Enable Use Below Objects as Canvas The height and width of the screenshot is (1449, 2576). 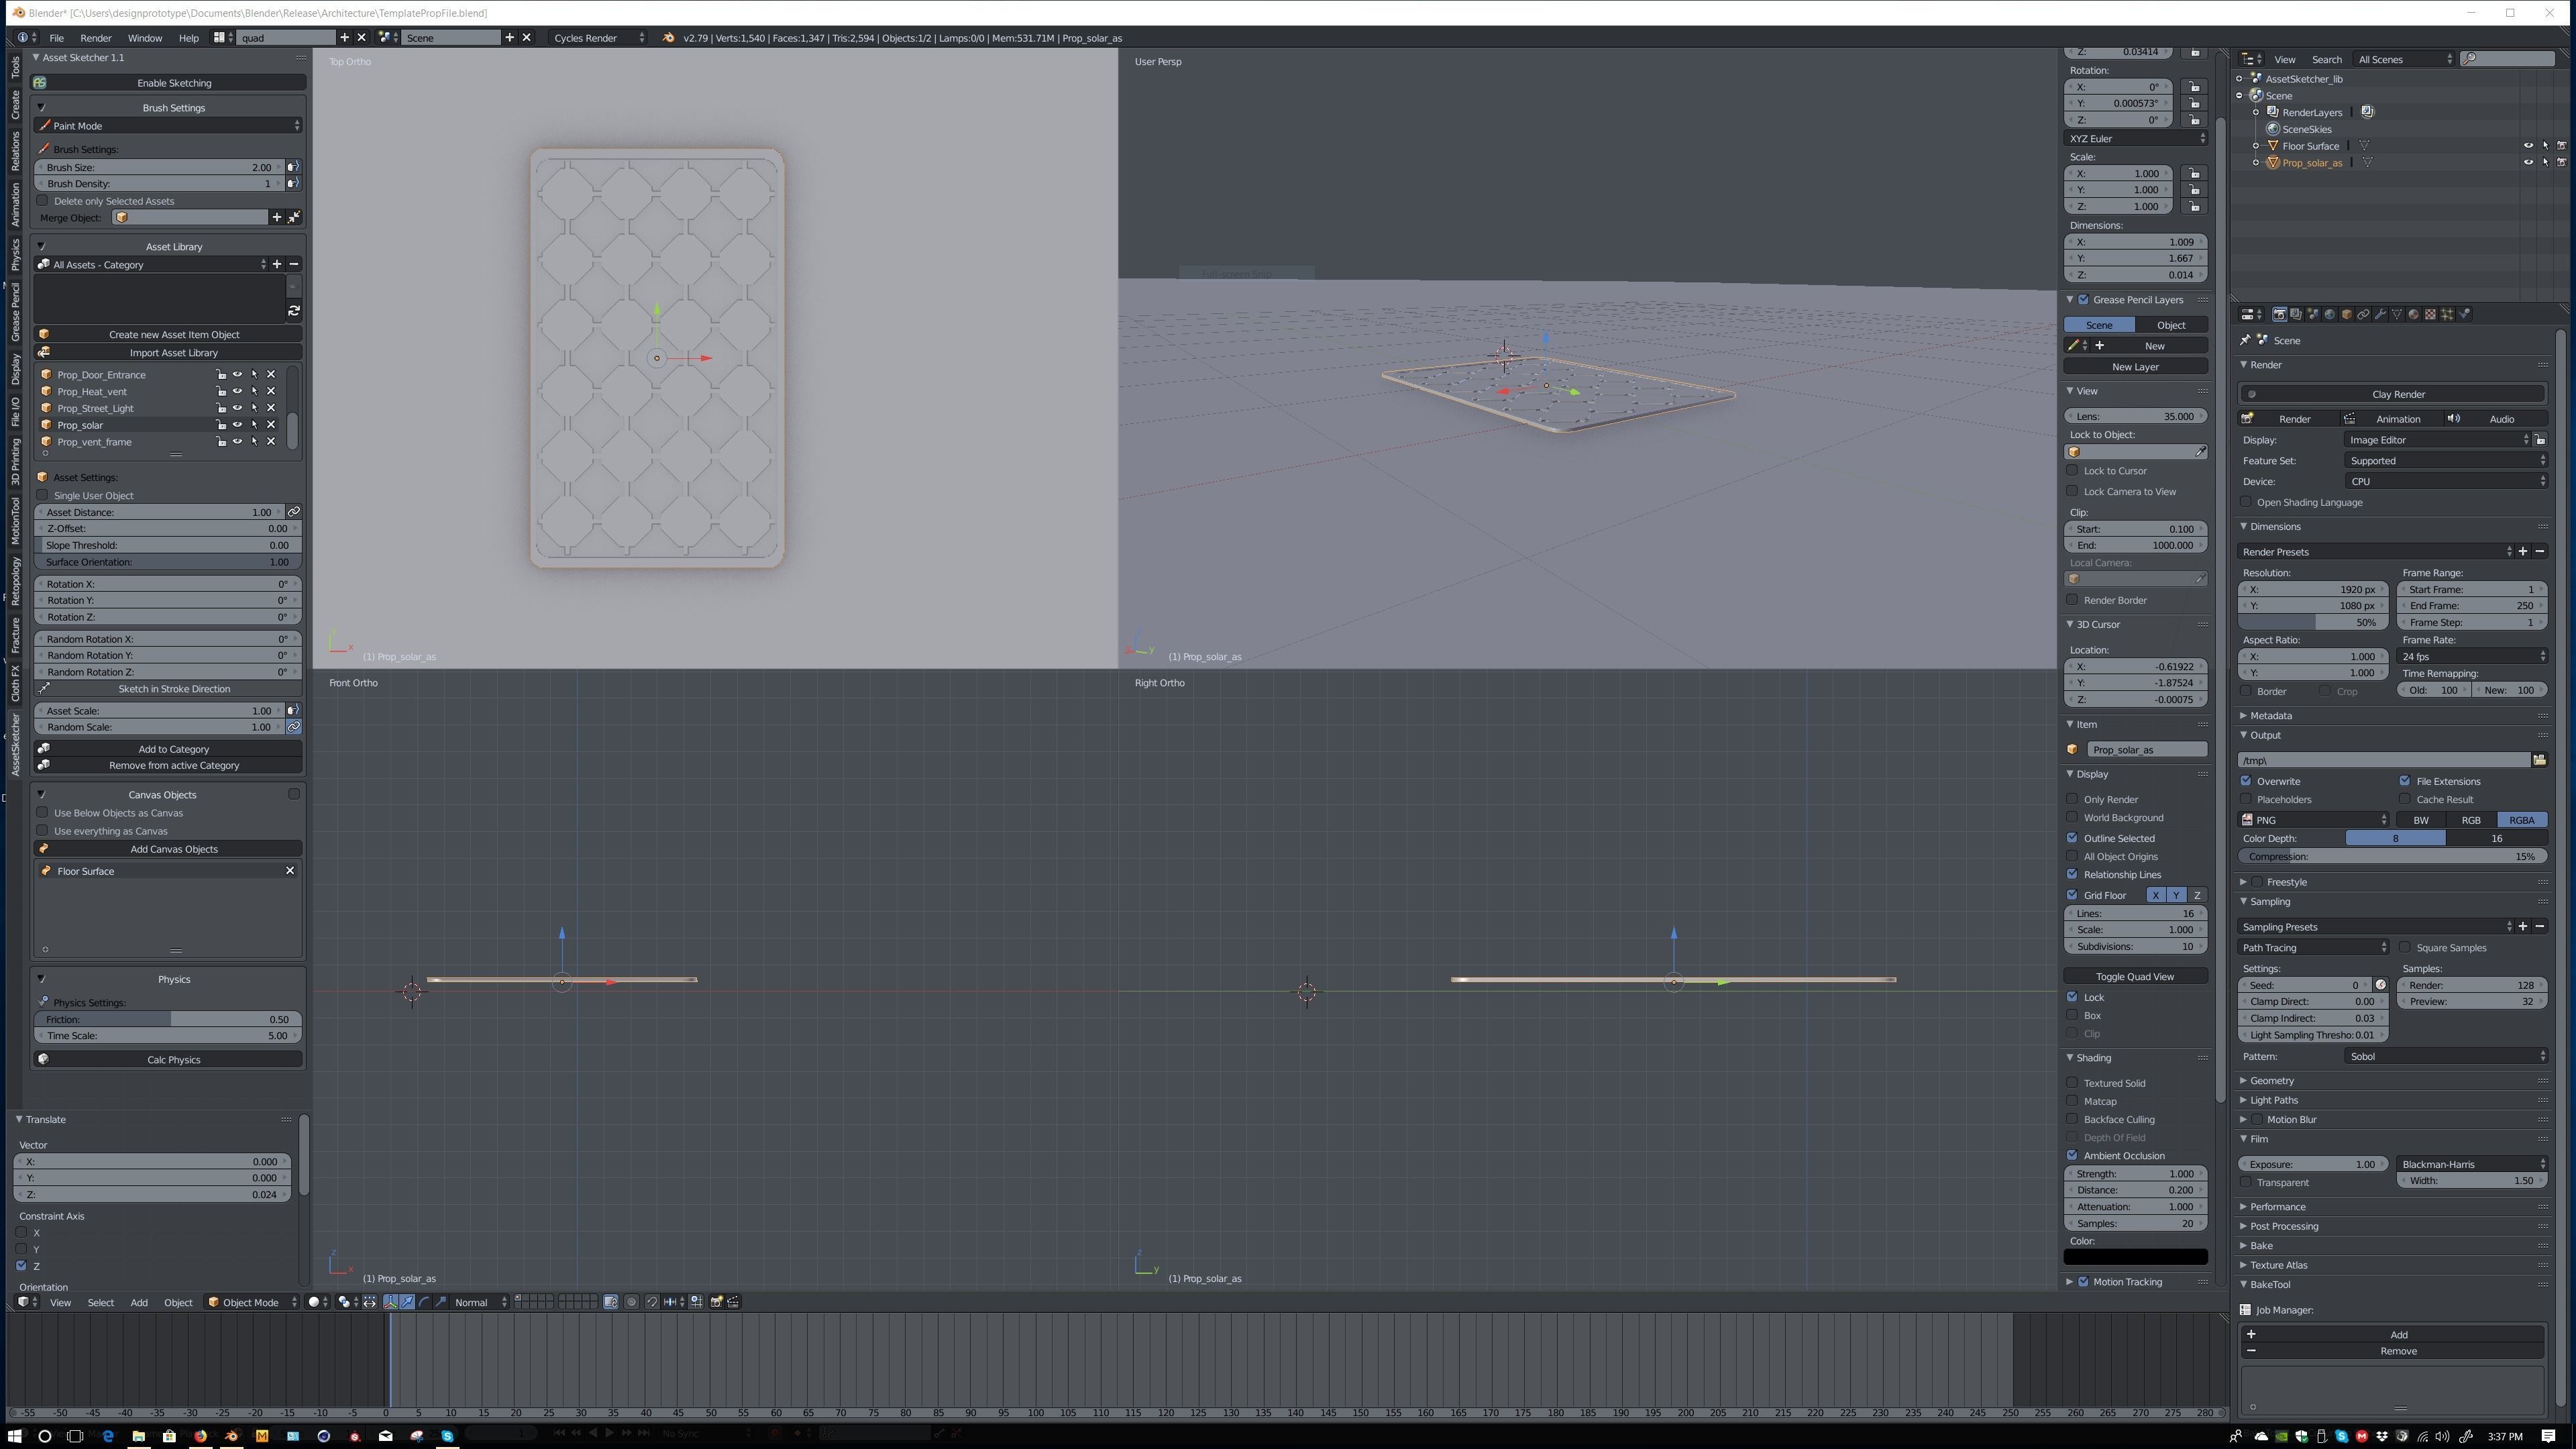(x=43, y=813)
